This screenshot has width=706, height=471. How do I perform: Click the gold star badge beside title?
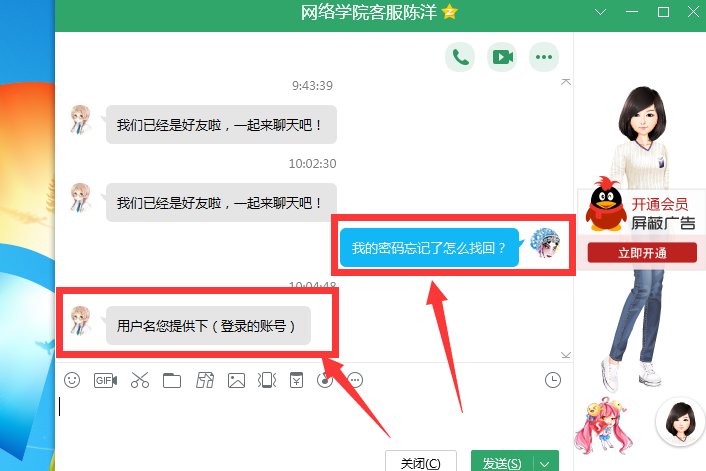pyautogui.click(x=449, y=12)
